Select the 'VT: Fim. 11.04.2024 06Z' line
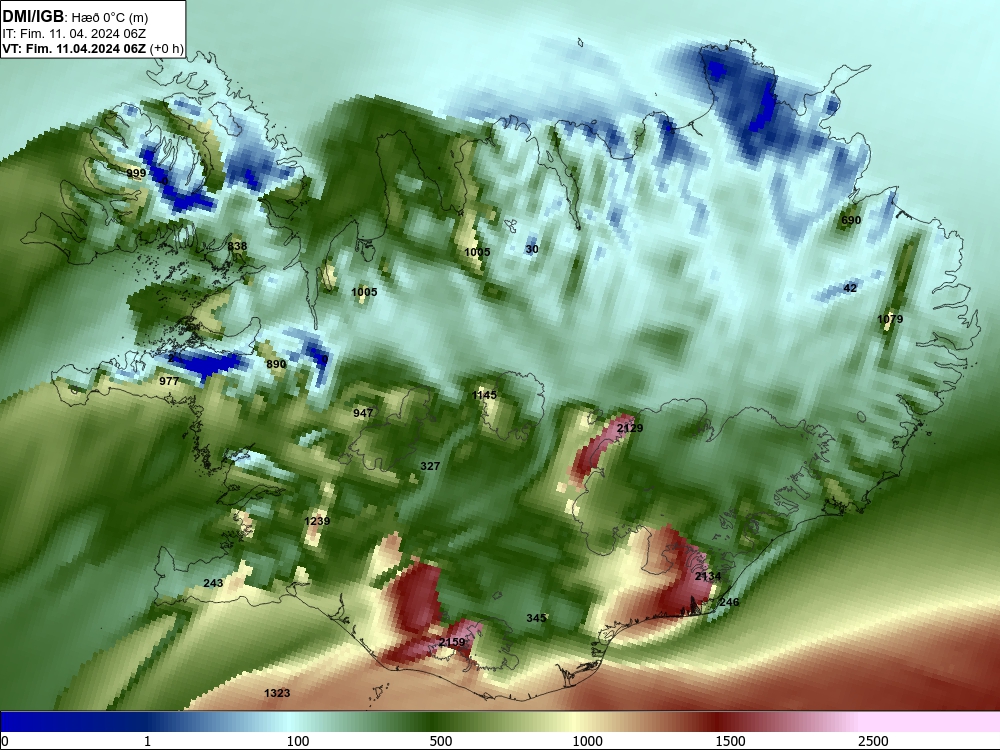This screenshot has width=1000, height=750. tap(74, 48)
